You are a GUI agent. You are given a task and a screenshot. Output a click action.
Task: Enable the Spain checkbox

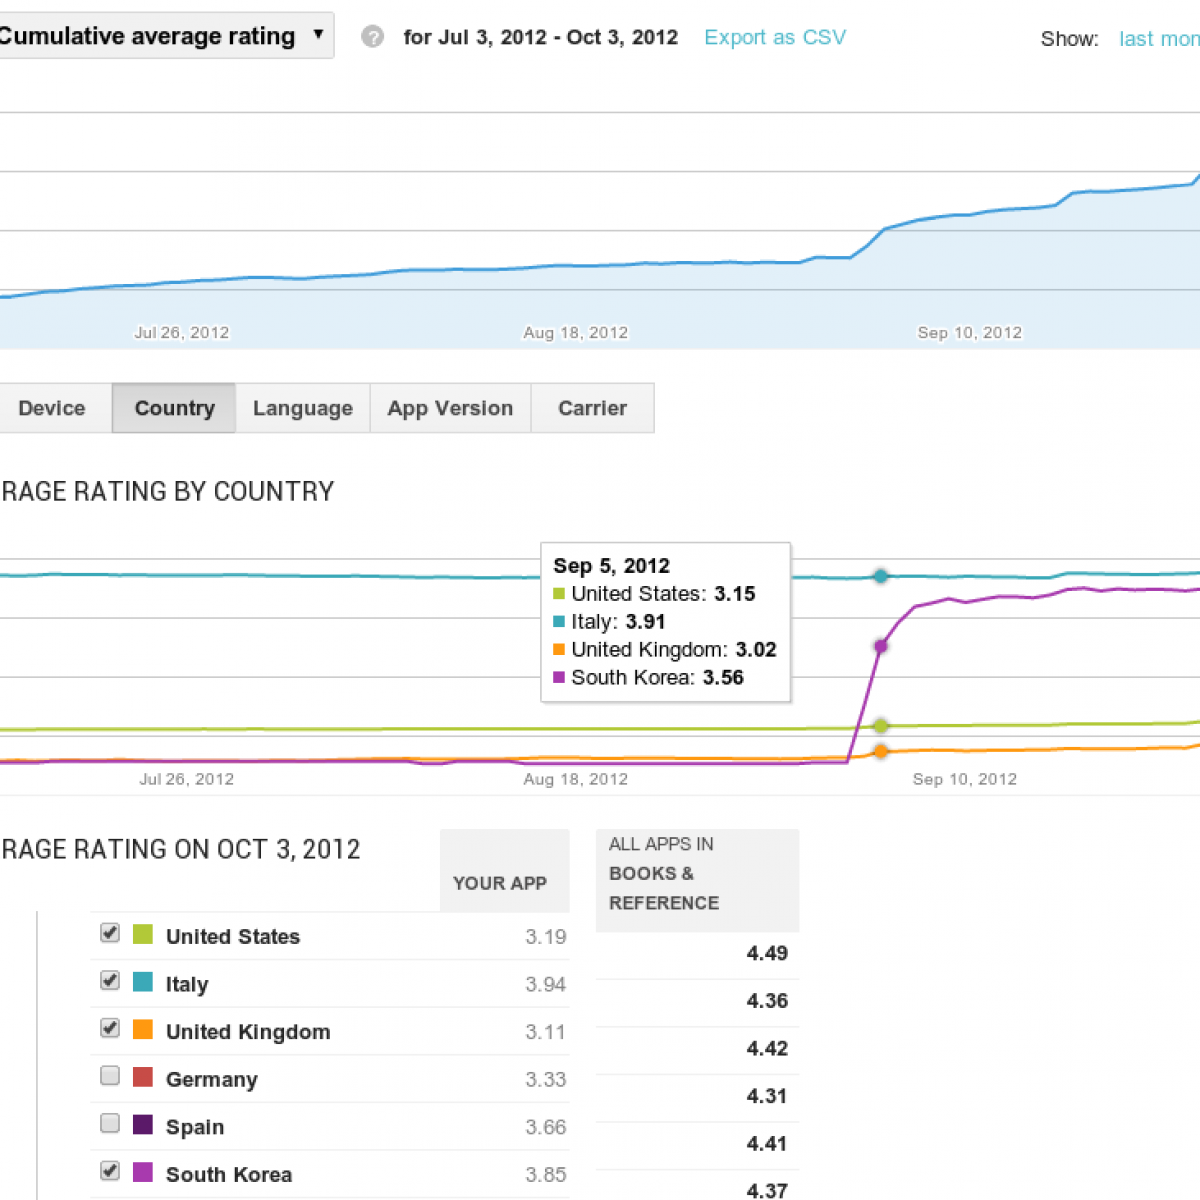pyautogui.click(x=110, y=1123)
